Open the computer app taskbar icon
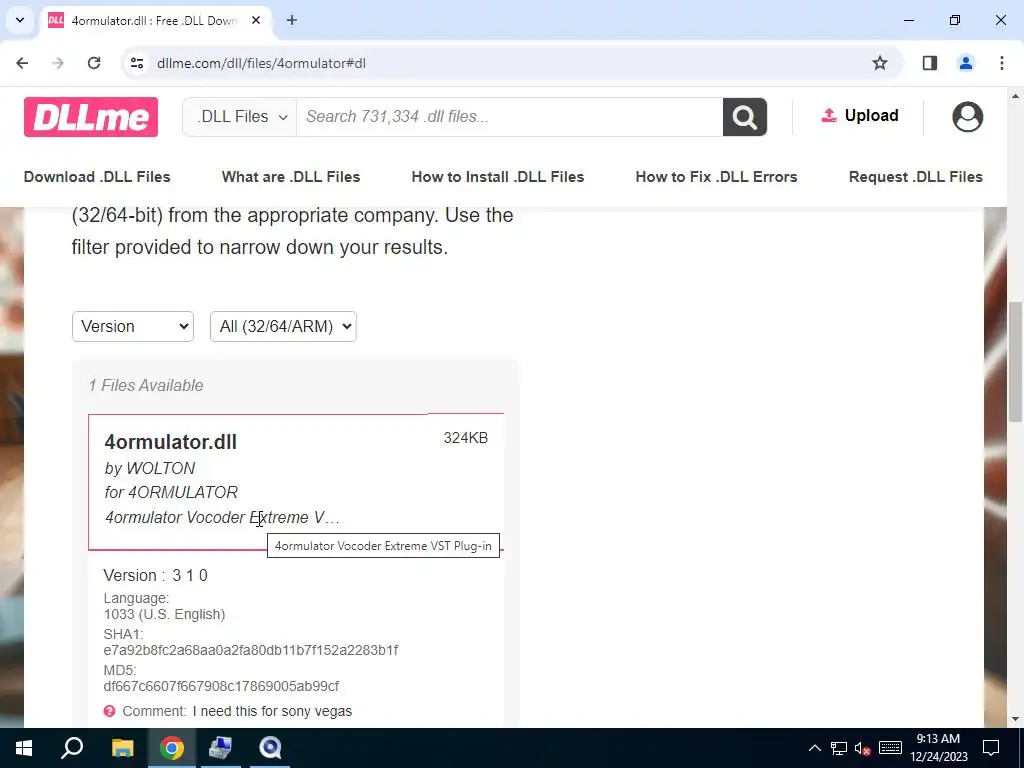This screenshot has height=768, width=1024. tap(220, 748)
